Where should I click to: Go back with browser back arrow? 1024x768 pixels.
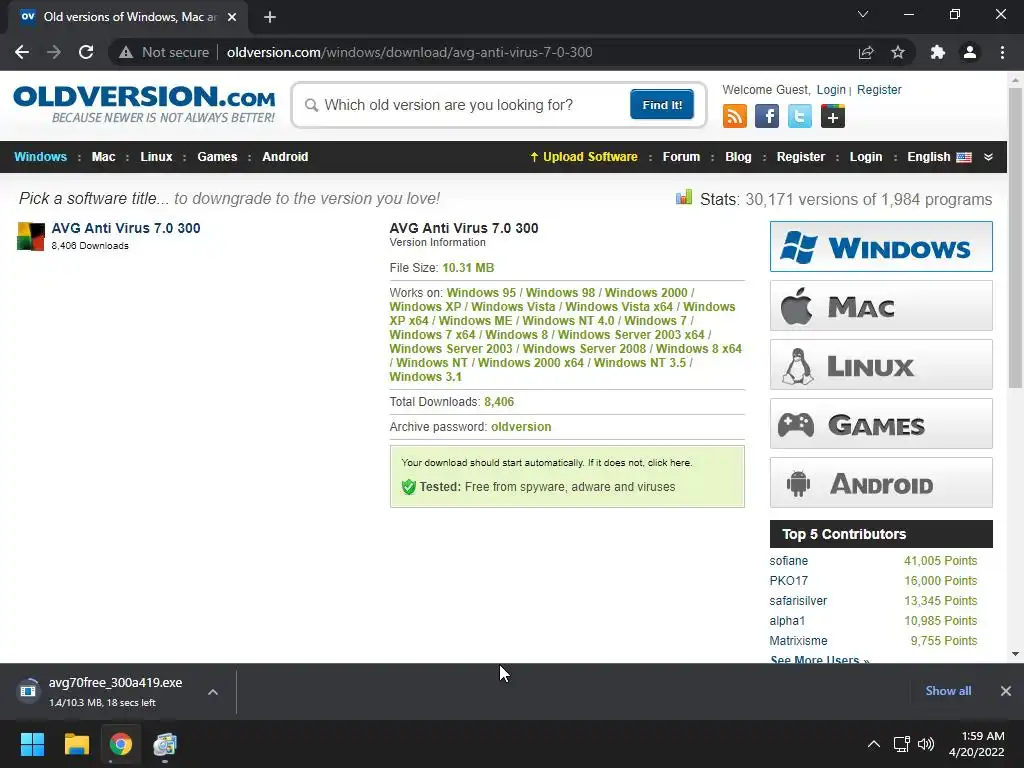tap(22, 52)
